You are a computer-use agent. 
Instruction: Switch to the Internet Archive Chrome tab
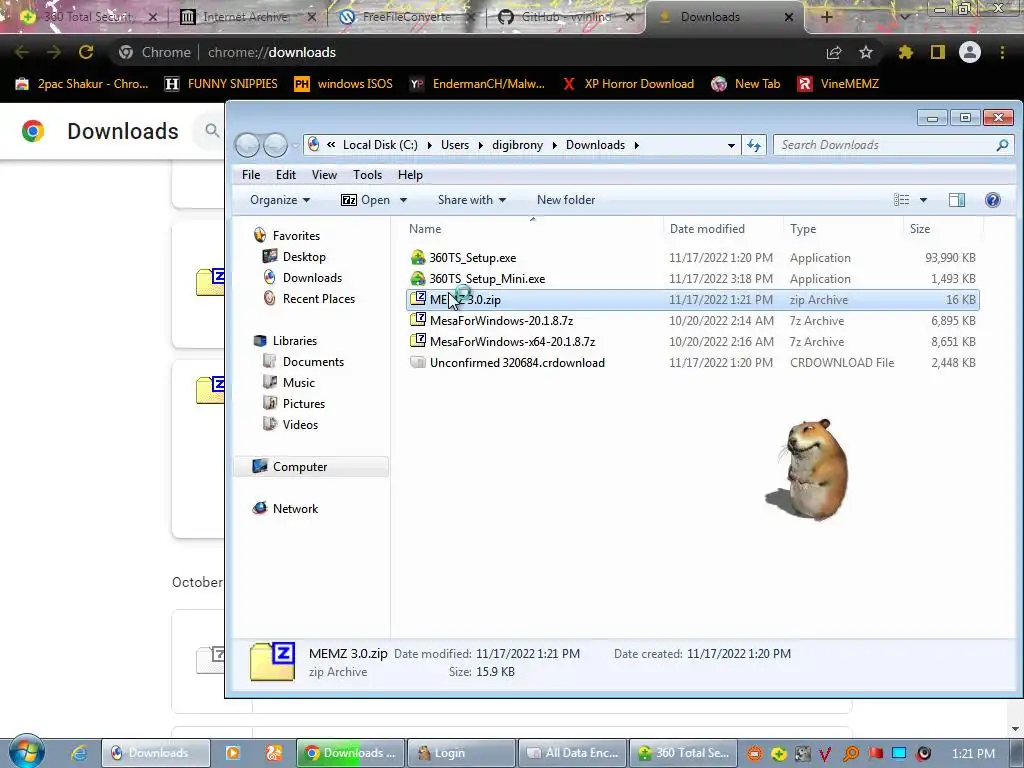click(x=246, y=17)
